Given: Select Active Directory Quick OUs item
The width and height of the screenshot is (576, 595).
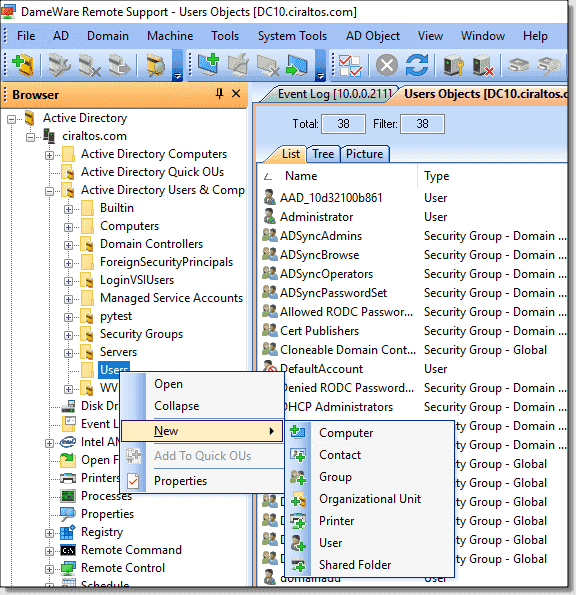Looking at the screenshot, I should pos(152,172).
